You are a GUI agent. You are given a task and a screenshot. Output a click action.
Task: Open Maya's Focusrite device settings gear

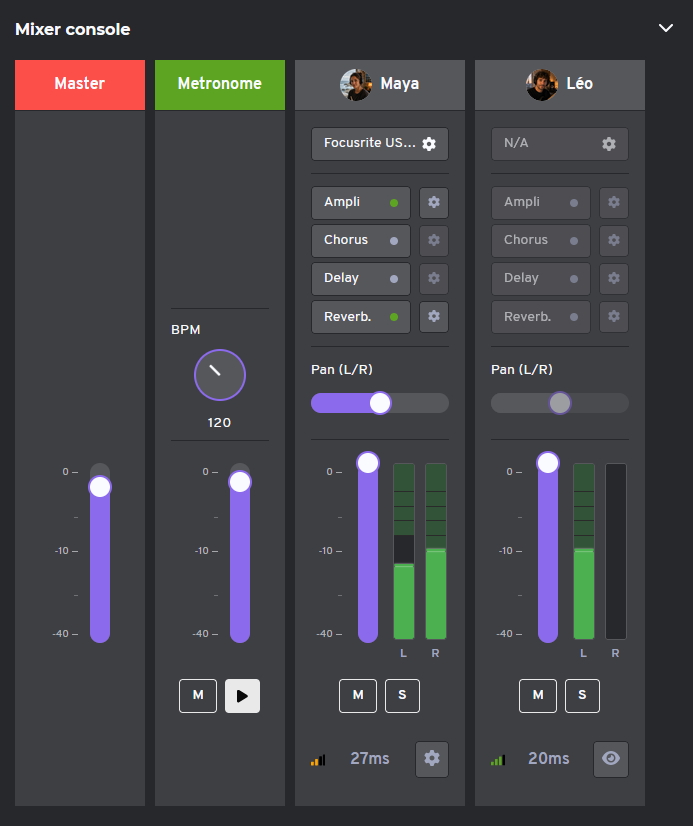pos(429,144)
